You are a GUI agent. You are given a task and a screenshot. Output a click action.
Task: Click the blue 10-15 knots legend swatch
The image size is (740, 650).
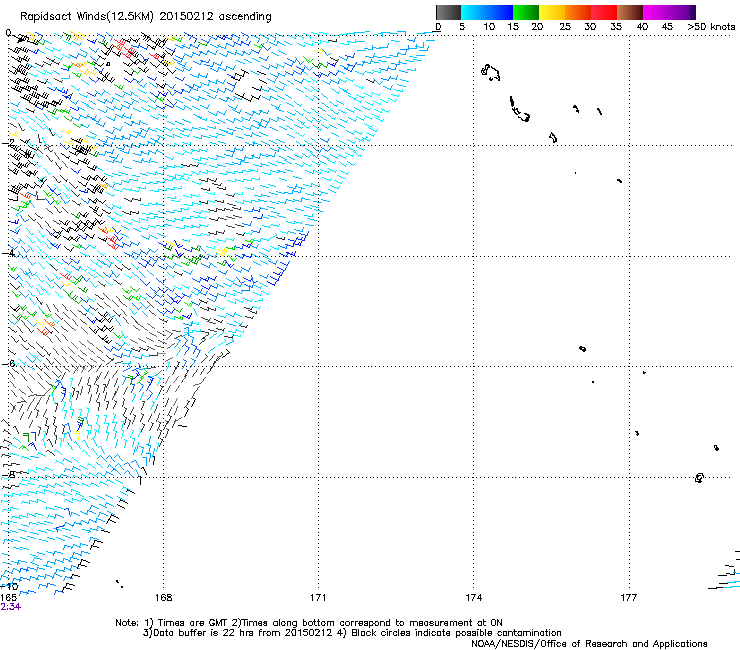(500, 12)
